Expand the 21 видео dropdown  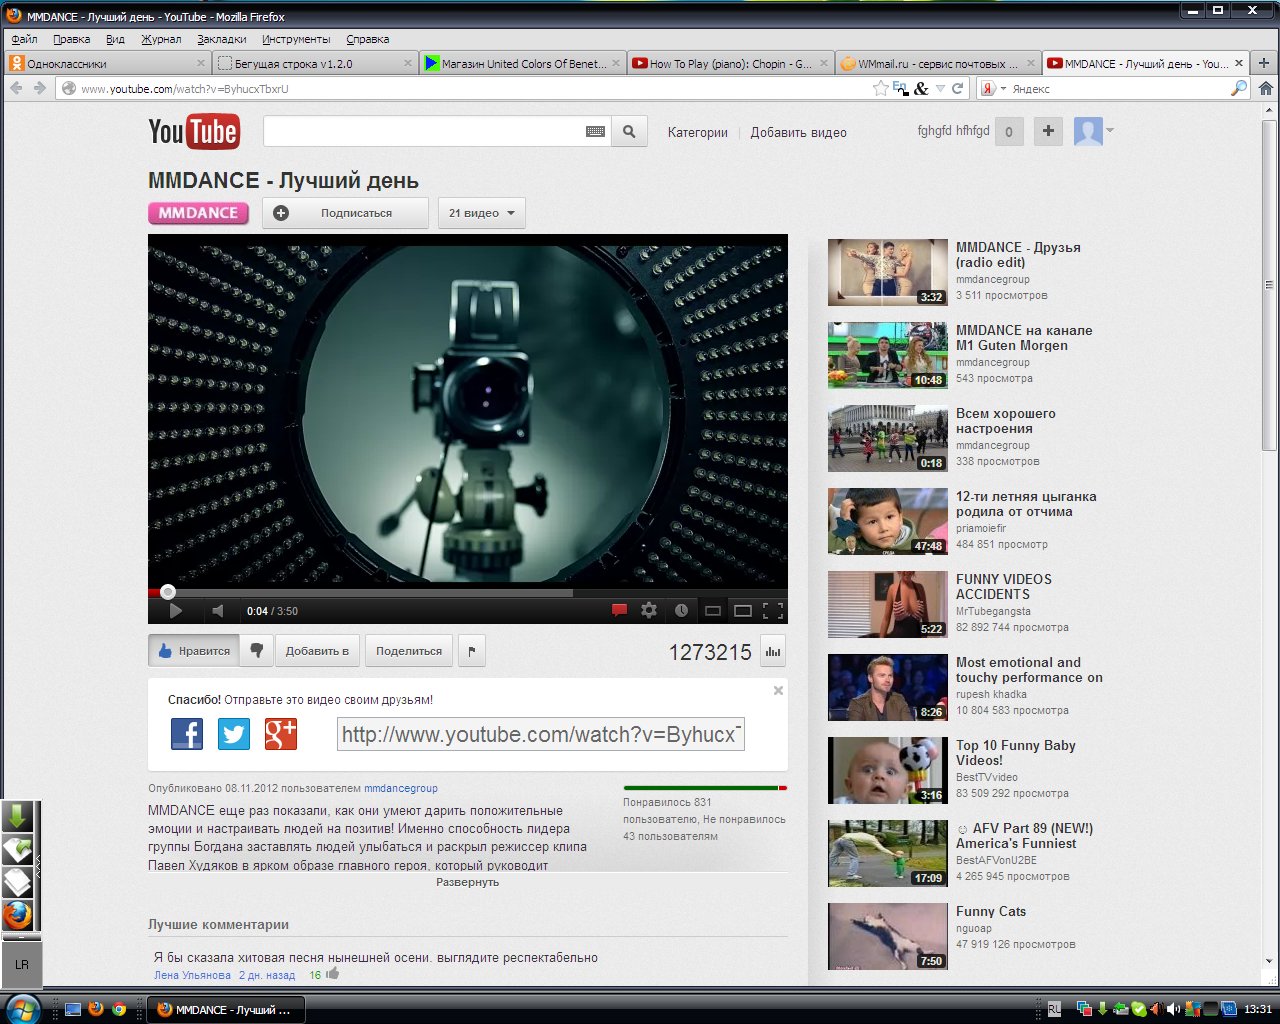(x=482, y=213)
